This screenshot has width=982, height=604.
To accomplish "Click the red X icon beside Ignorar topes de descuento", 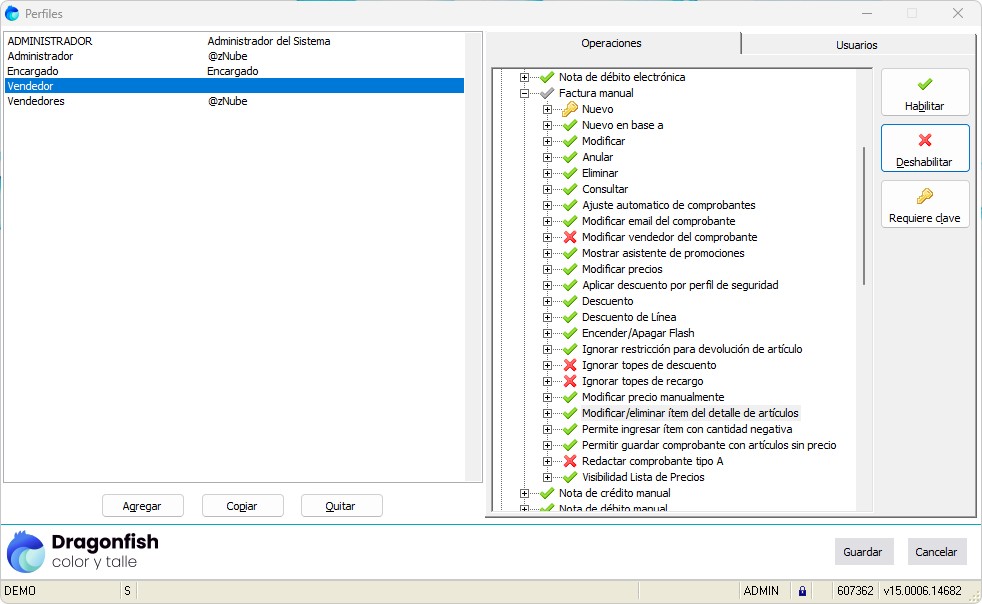I will pos(570,365).
